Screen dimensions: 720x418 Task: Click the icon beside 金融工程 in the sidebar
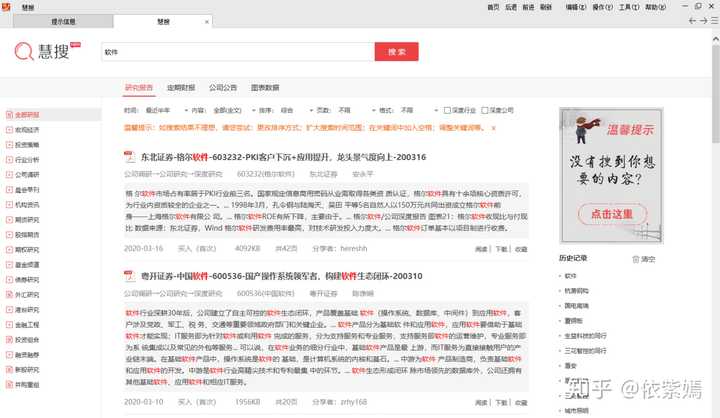(x=9, y=325)
